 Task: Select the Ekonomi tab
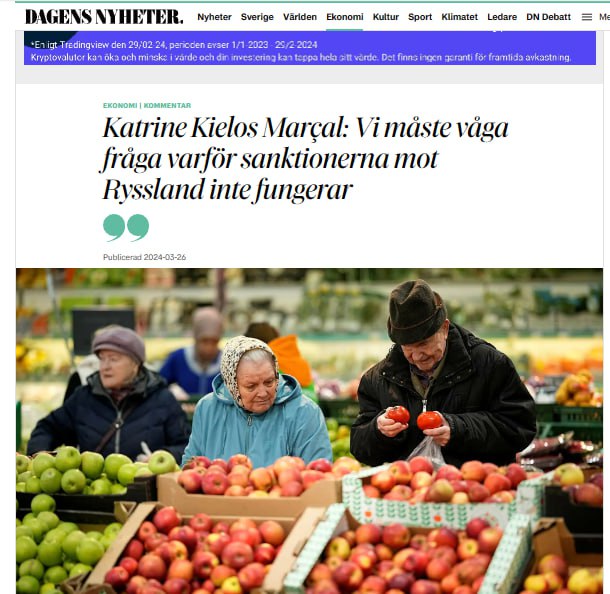(345, 17)
